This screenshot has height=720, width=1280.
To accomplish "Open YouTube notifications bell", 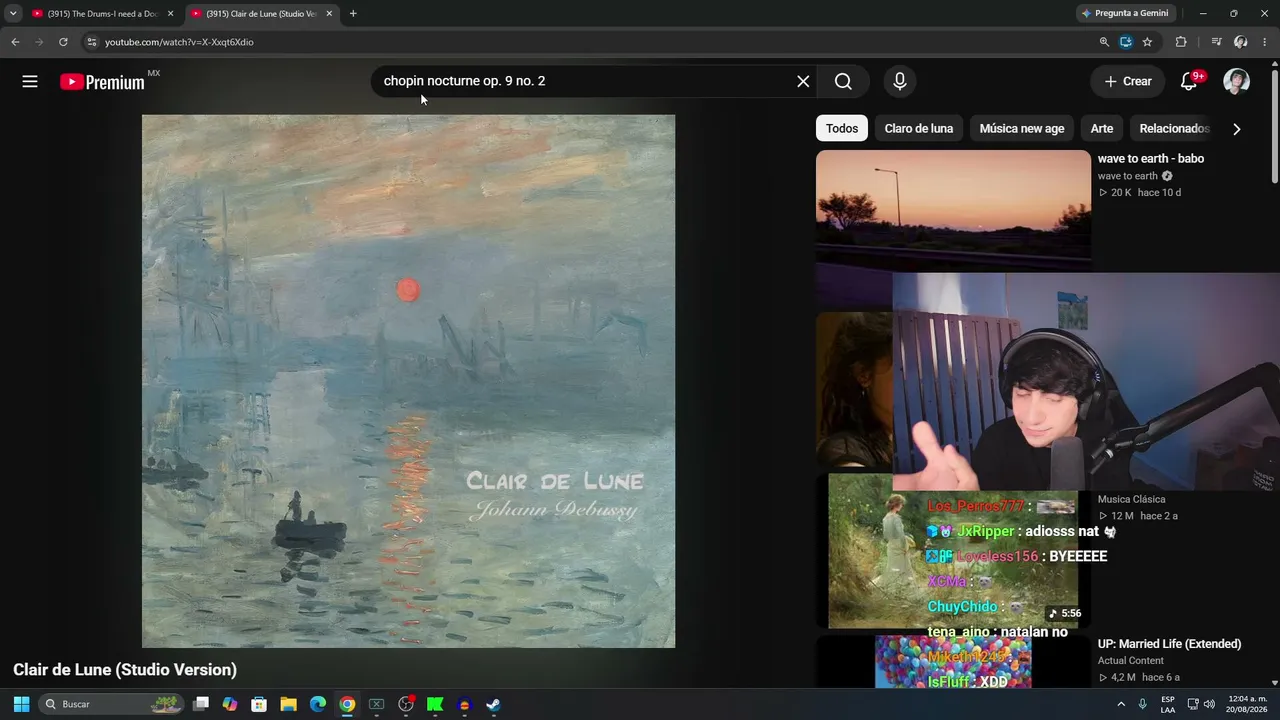I will pyautogui.click(x=1189, y=82).
